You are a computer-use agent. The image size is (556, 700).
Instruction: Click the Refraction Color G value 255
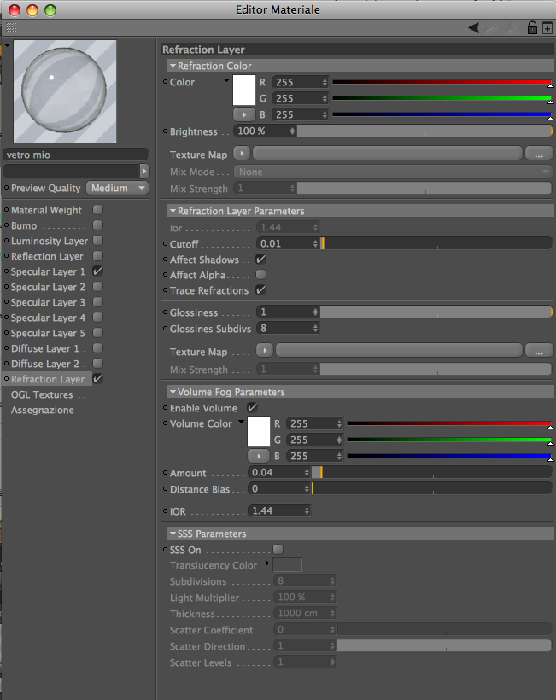point(297,98)
